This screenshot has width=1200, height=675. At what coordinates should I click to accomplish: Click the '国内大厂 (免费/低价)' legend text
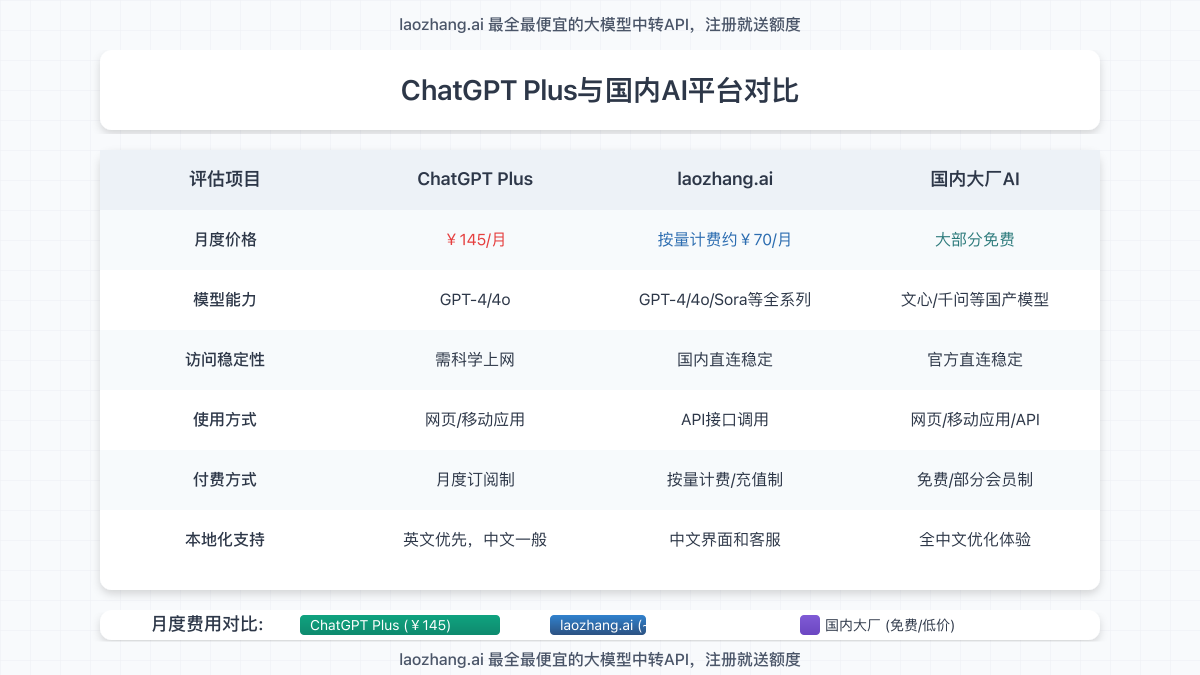890,625
